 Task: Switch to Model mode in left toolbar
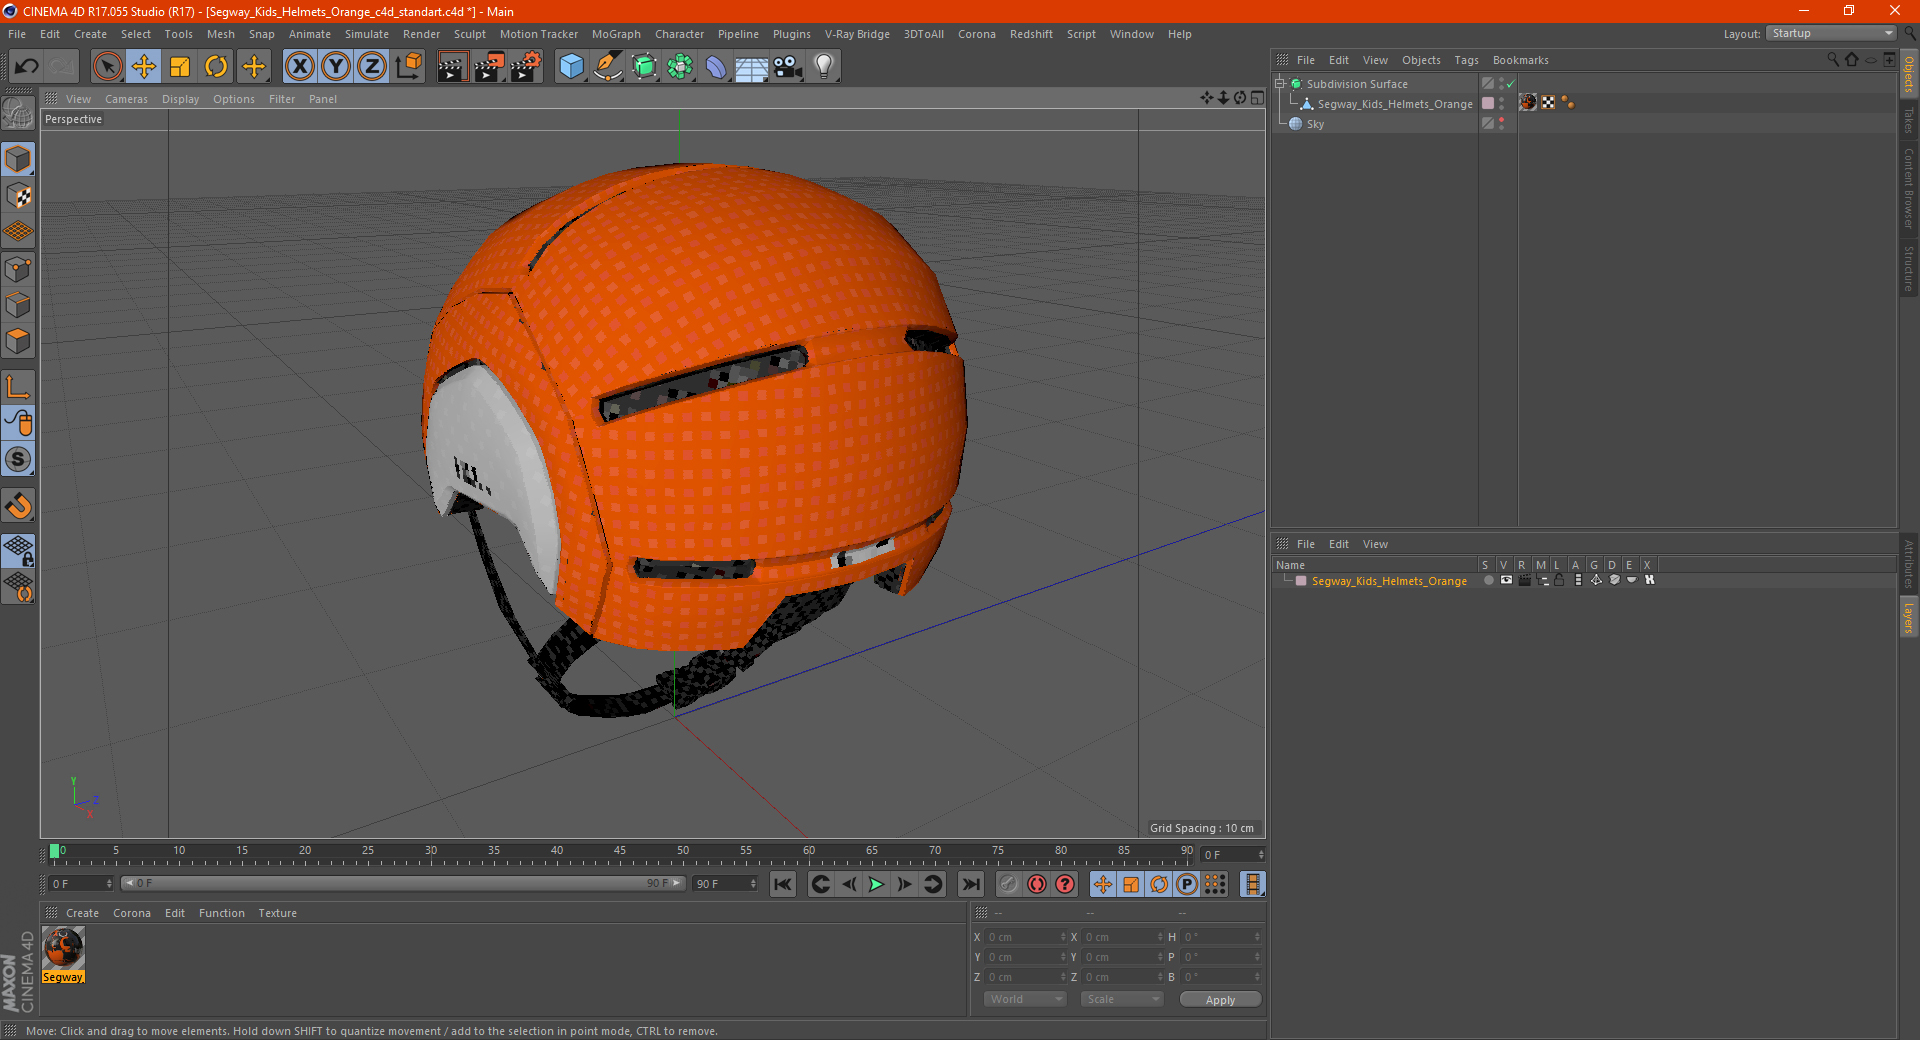point(19,160)
